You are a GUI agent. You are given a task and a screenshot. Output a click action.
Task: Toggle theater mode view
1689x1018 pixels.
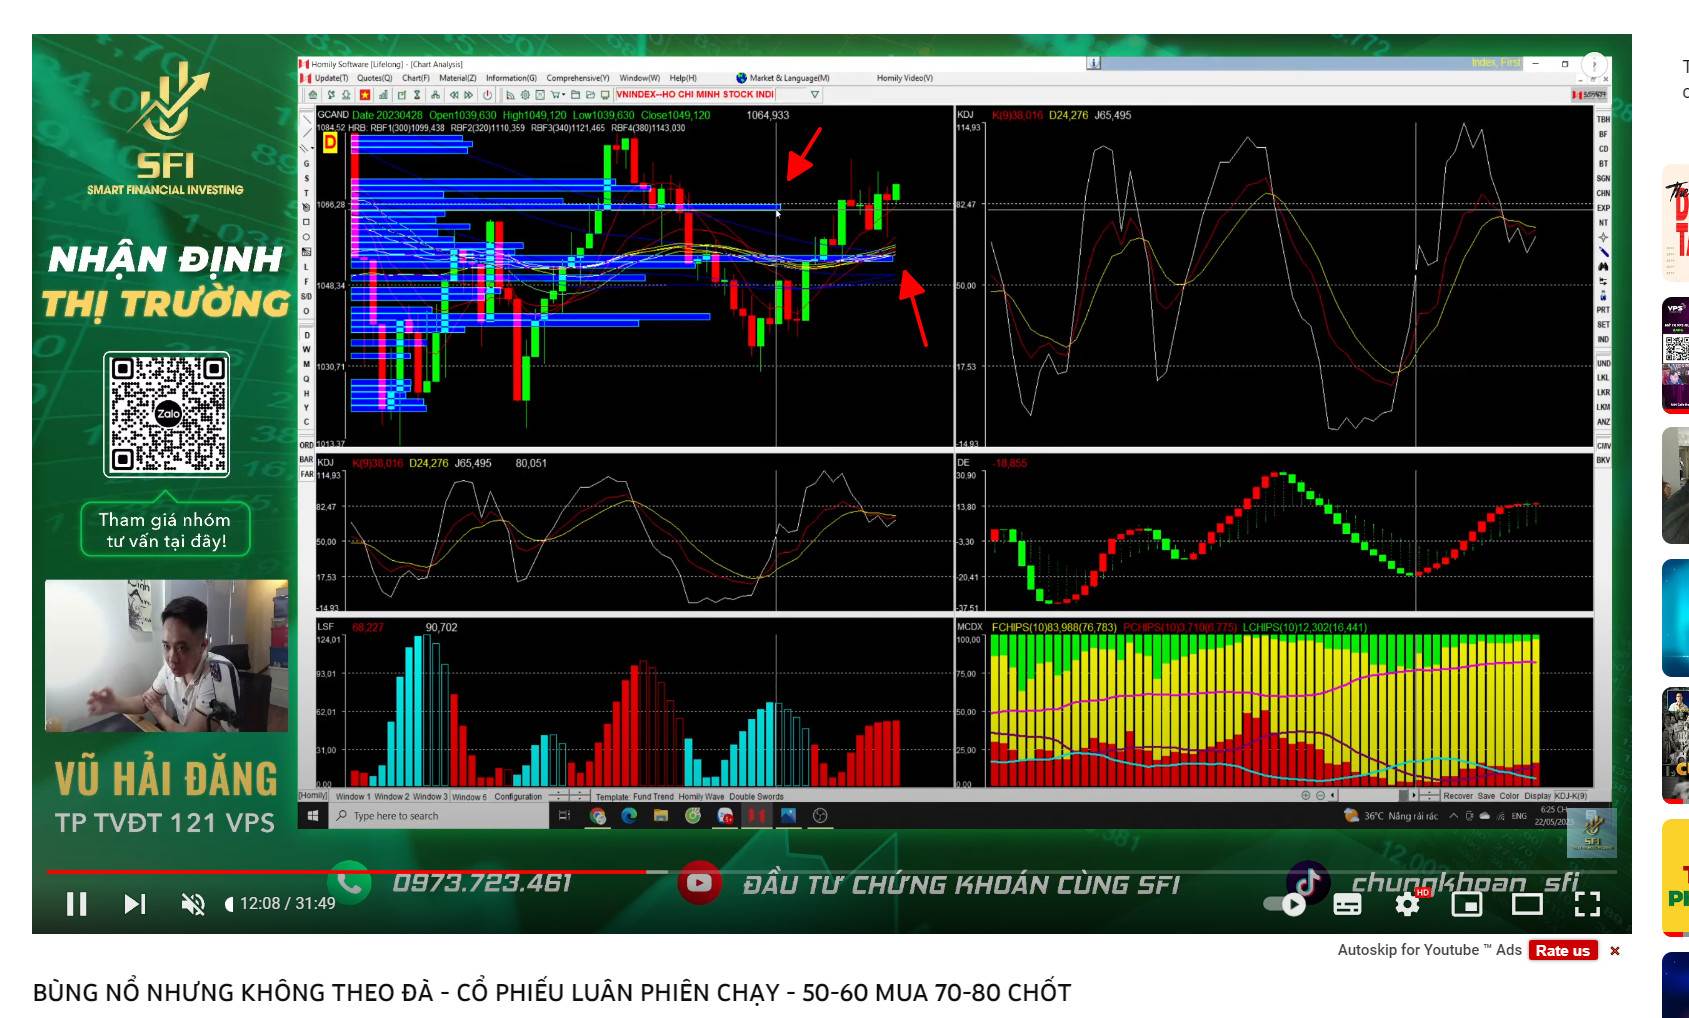1527,904
